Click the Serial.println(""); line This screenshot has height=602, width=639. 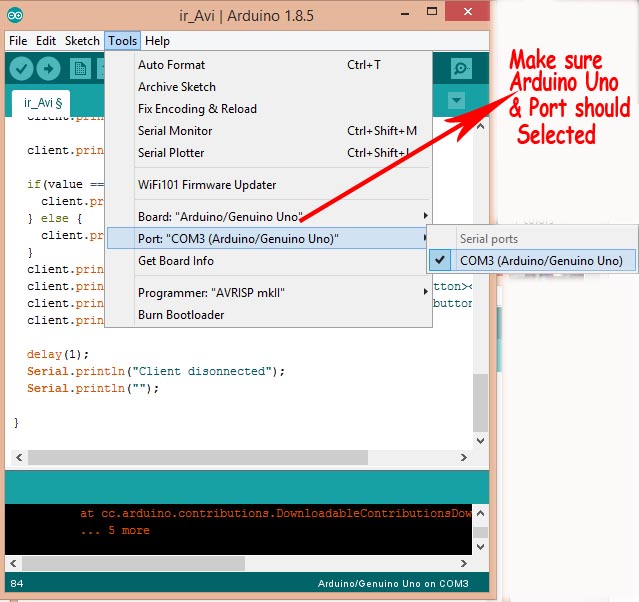click(x=93, y=388)
